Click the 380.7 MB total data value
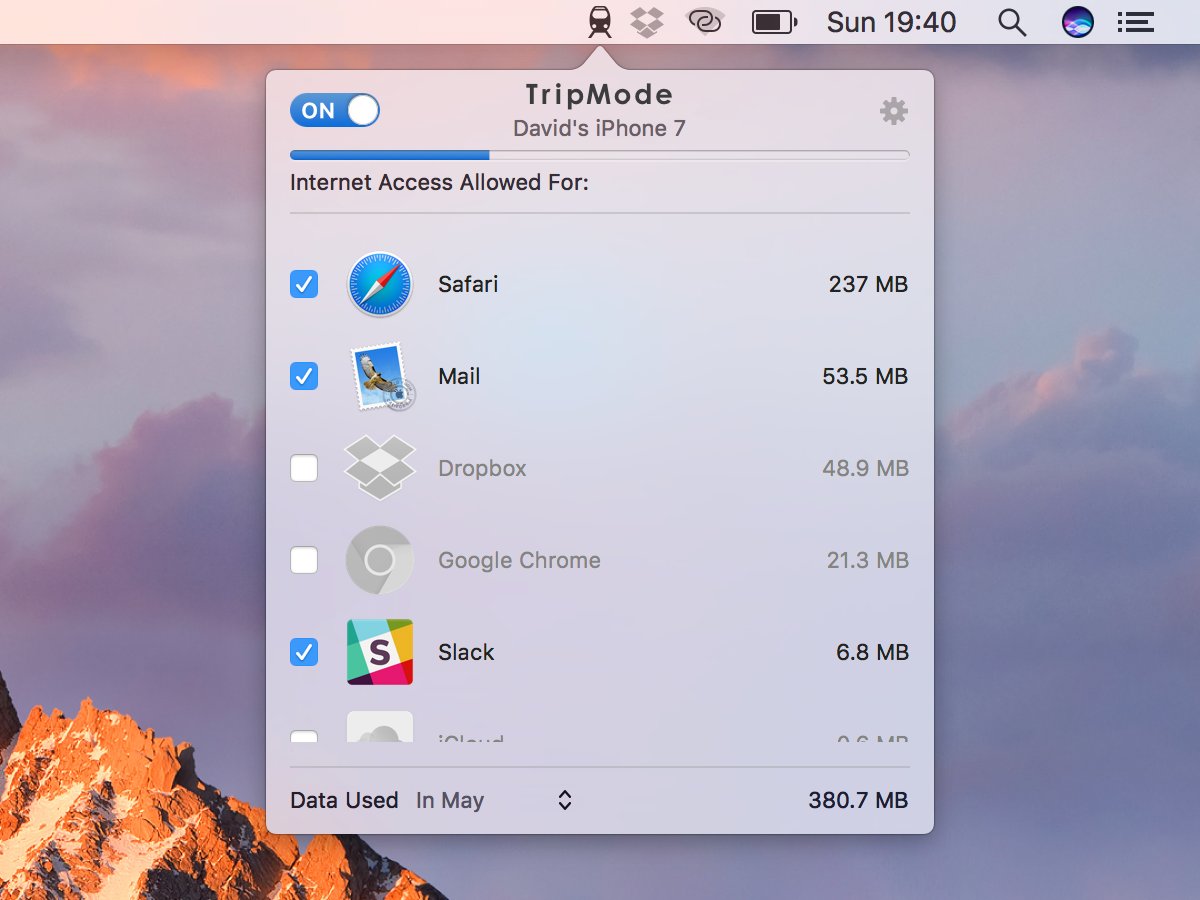Image resolution: width=1200 pixels, height=900 pixels. [x=858, y=800]
